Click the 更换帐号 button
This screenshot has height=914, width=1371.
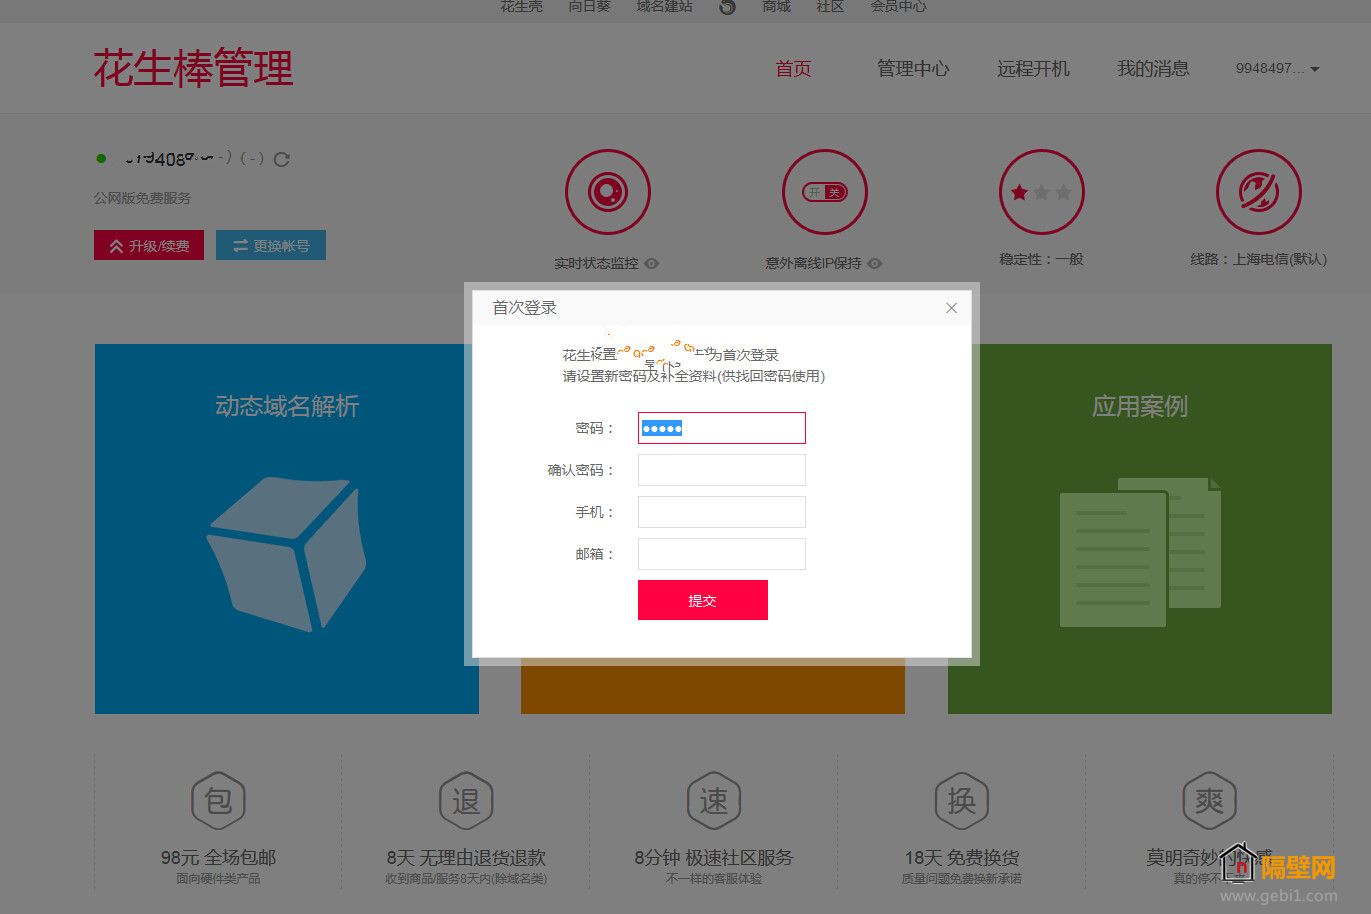pos(271,246)
